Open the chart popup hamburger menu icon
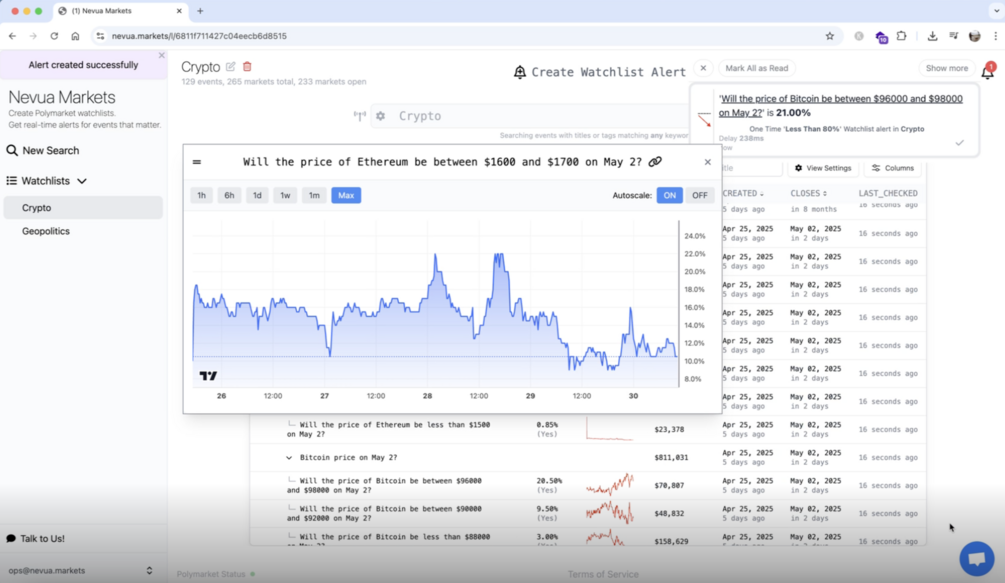Viewport: 1005px width, 583px height. tap(197, 162)
